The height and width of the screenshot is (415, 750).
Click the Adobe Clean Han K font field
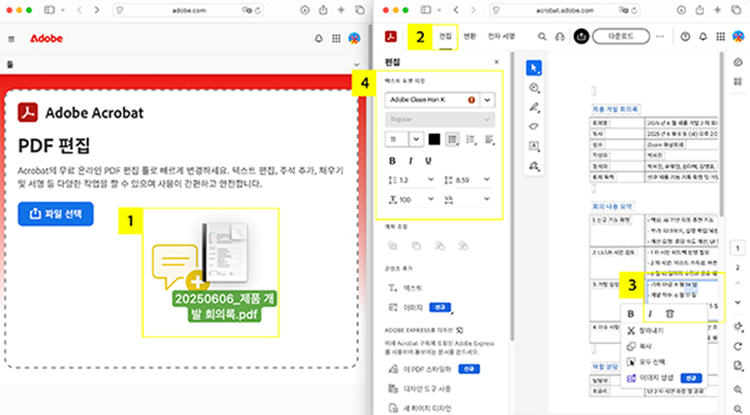[x=432, y=100]
